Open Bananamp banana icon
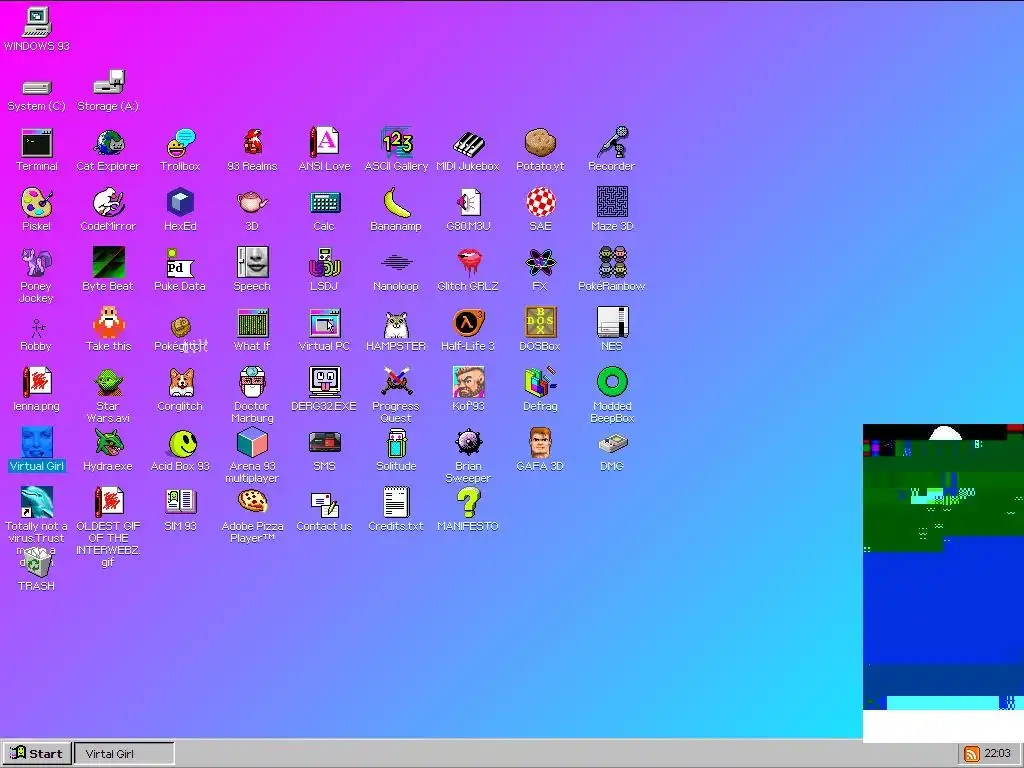1024x768 pixels. point(396,203)
